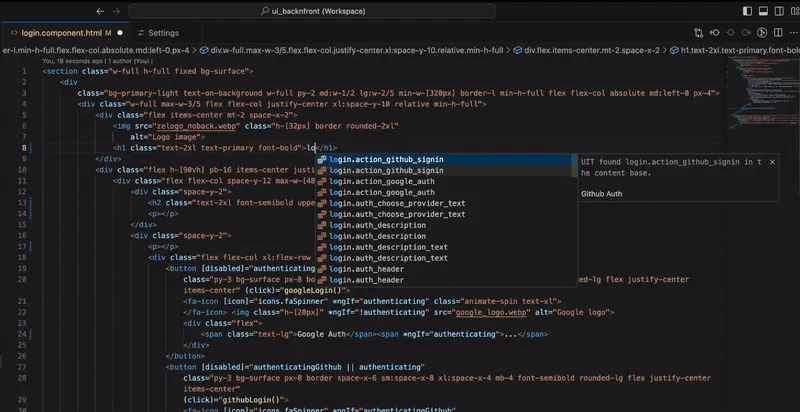800x412 pixels.
Task: Open the customize layout icon
Action: coord(795,11)
